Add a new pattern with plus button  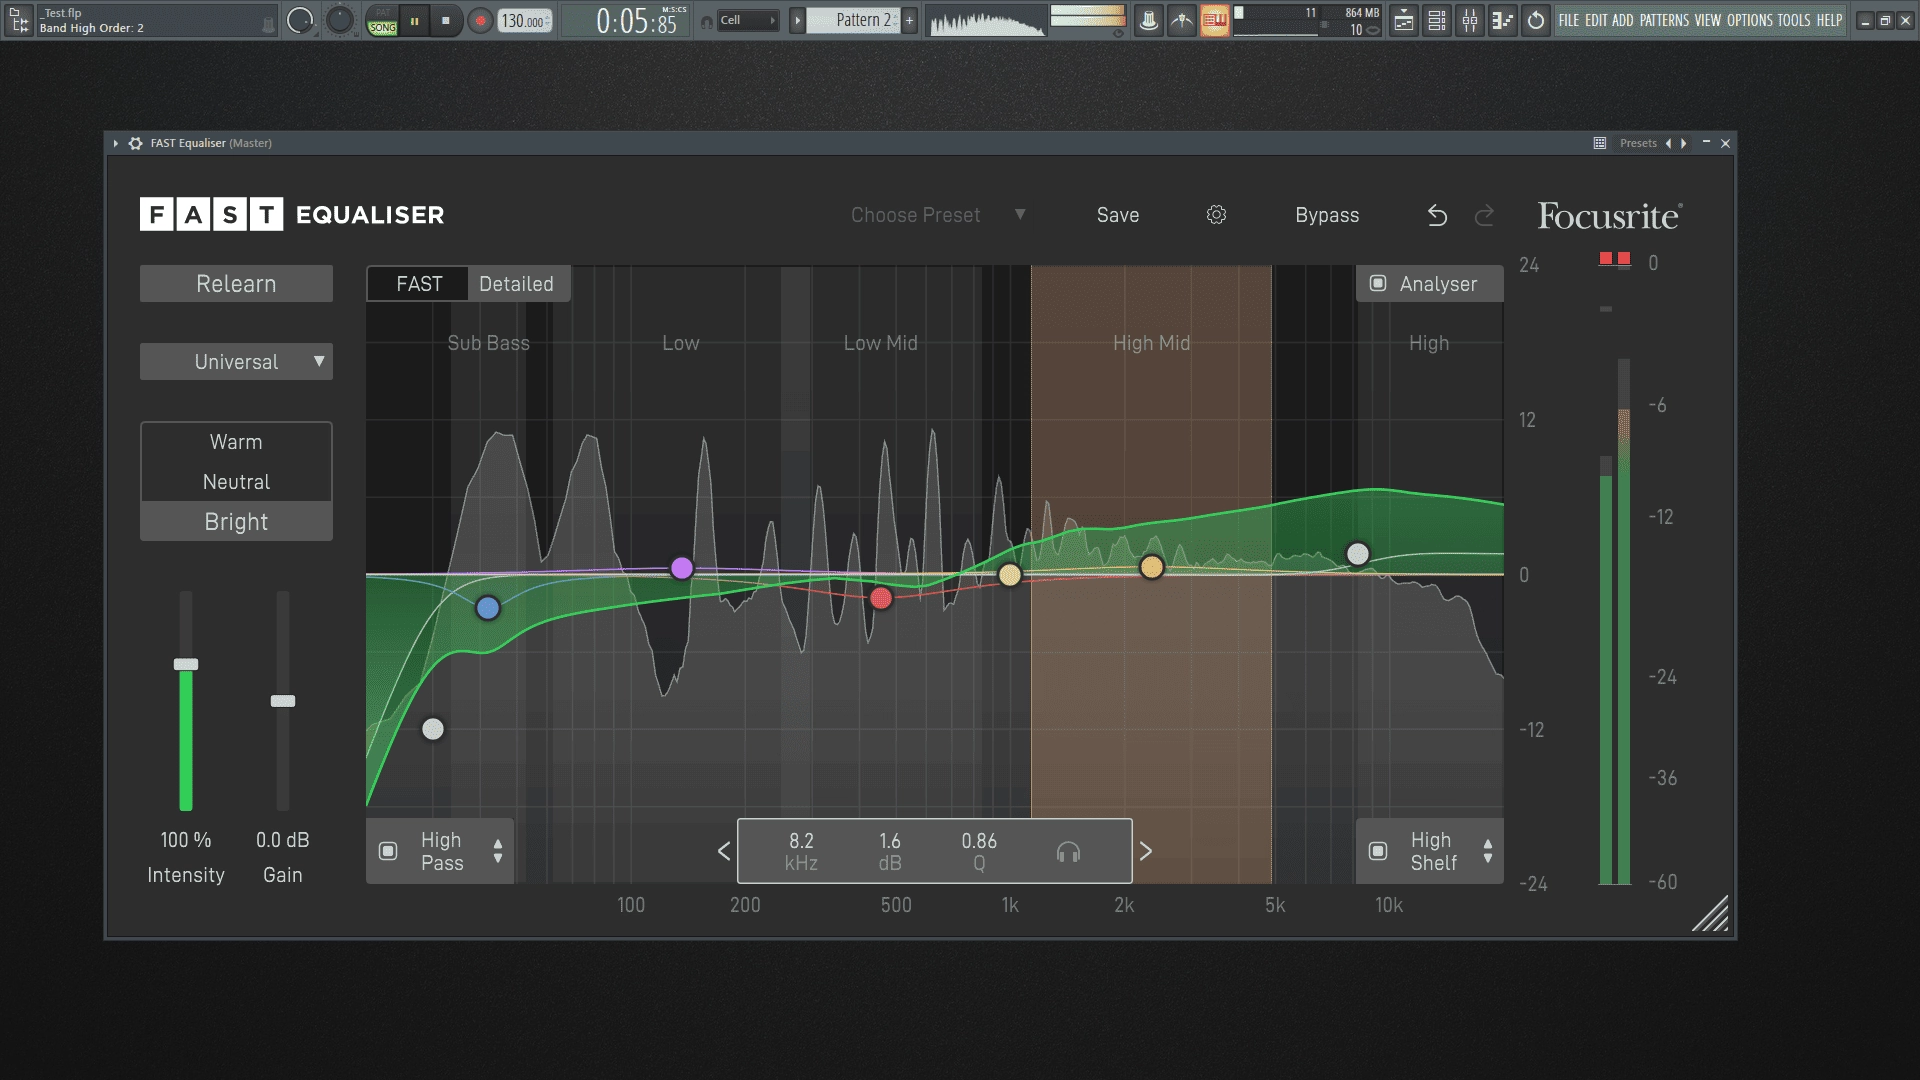(909, 20)
